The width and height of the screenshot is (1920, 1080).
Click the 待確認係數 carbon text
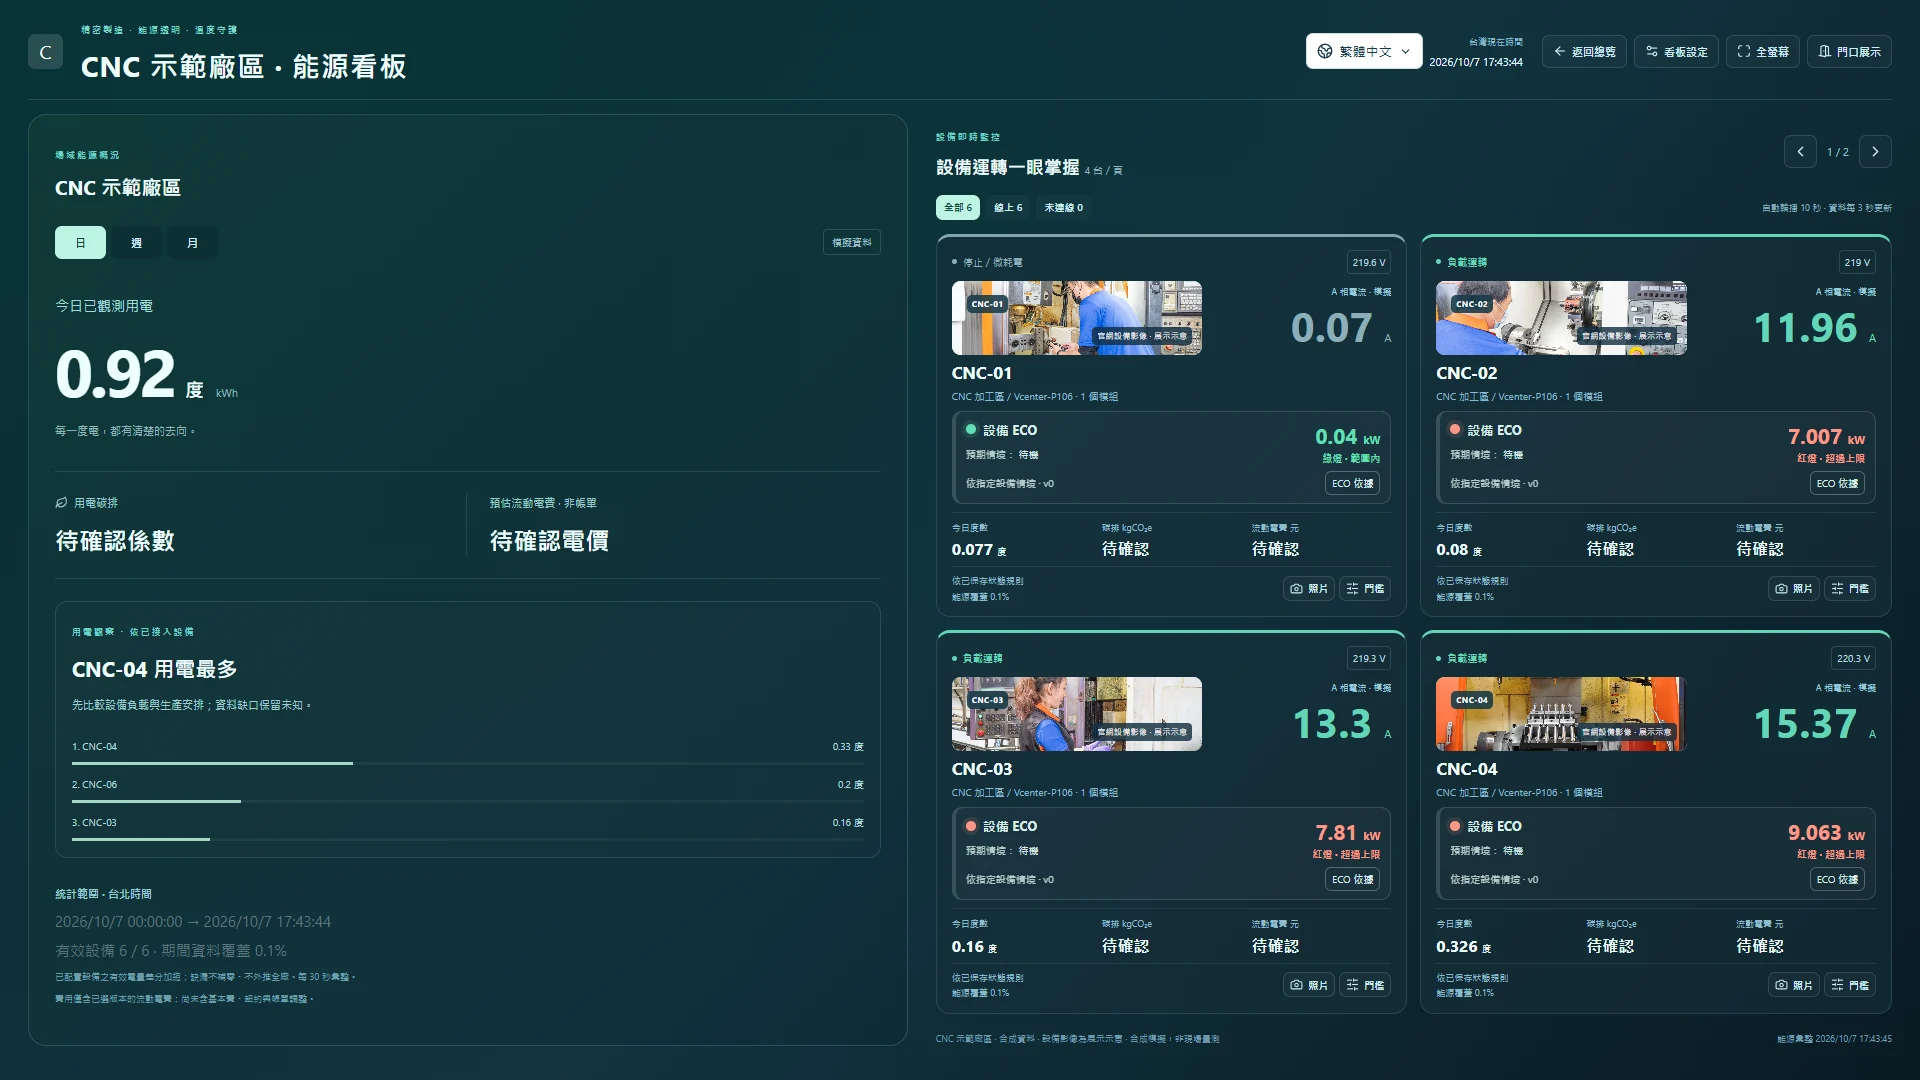115,541
